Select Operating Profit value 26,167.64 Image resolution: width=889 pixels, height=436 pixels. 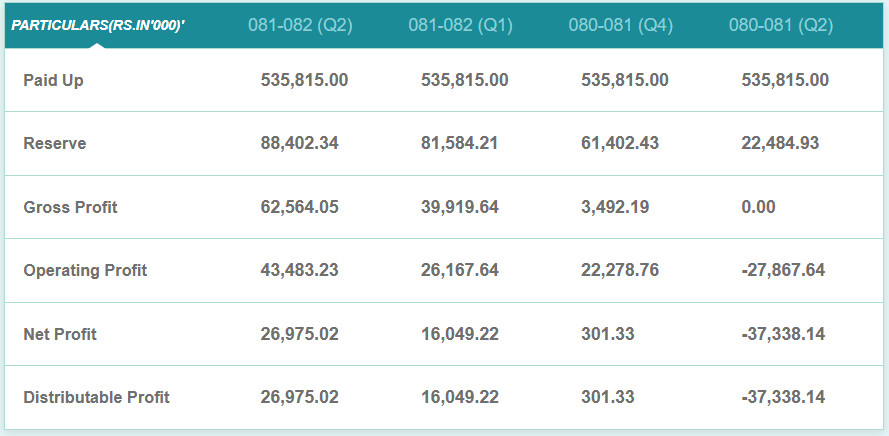459,270
